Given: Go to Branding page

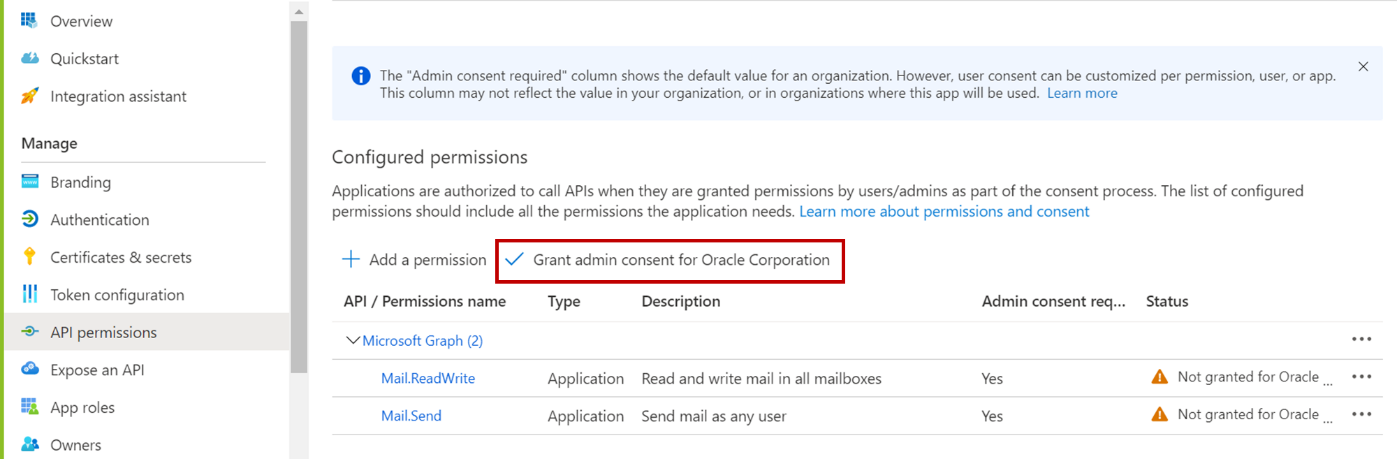Looking at the screenshot, I should pos(81,182).
